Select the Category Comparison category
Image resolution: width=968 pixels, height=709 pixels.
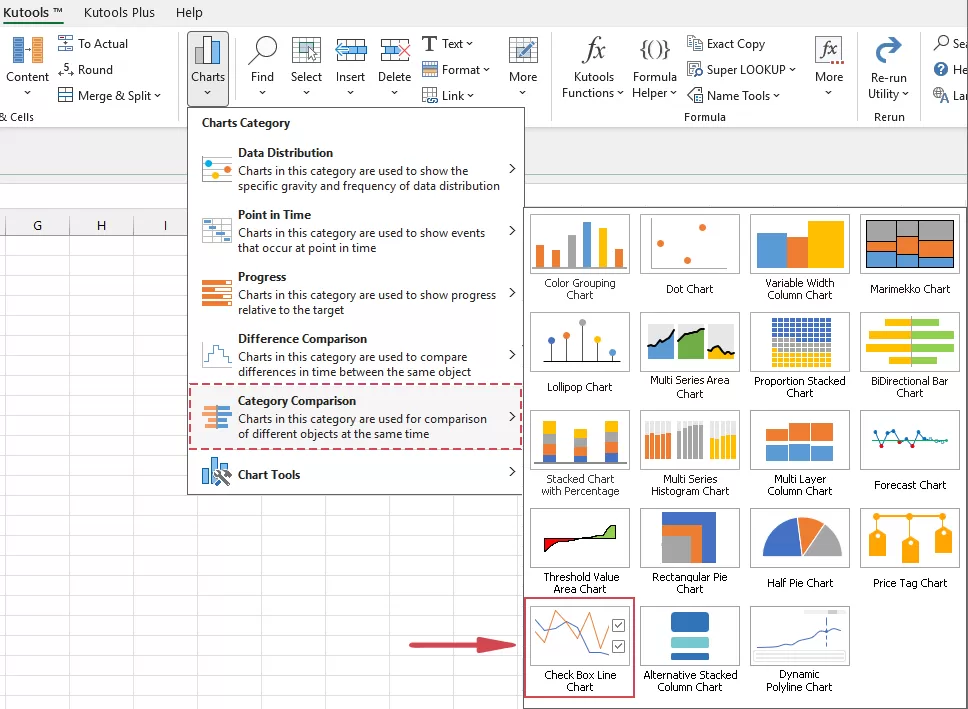pos(356,417)
